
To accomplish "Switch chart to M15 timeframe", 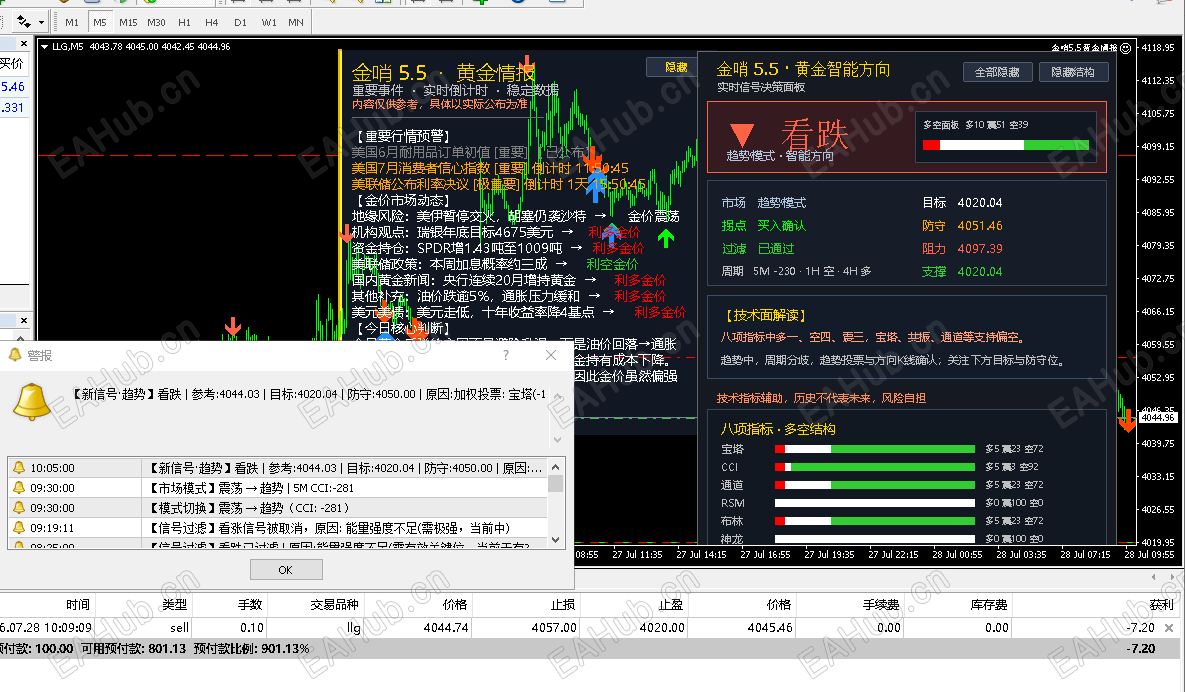I will (x=128, y=23).
